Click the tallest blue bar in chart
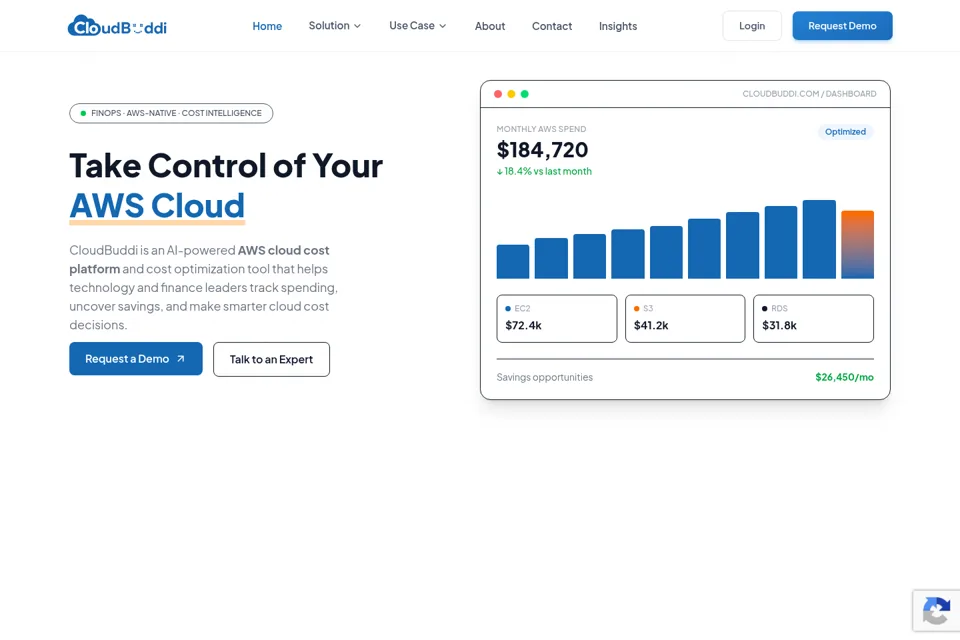 coord(819,239)
